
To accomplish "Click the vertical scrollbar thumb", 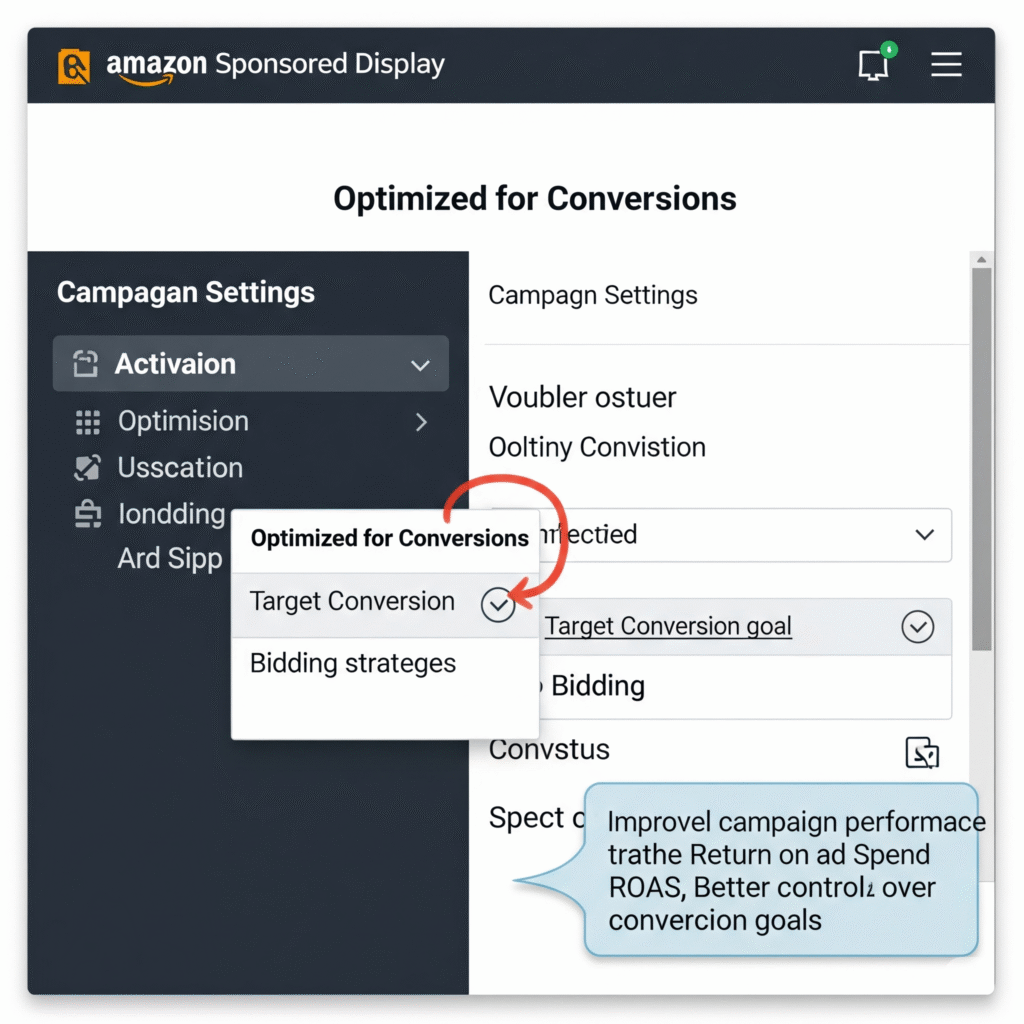I will pos(981,458).
